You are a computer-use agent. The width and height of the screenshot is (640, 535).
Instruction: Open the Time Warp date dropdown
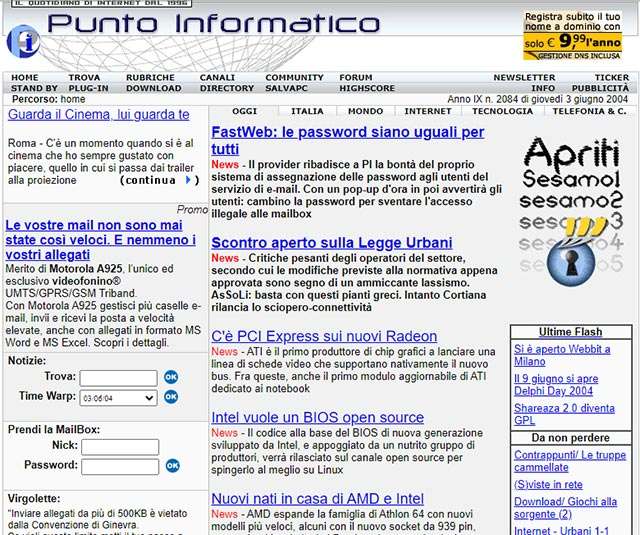tap(118, 397)
